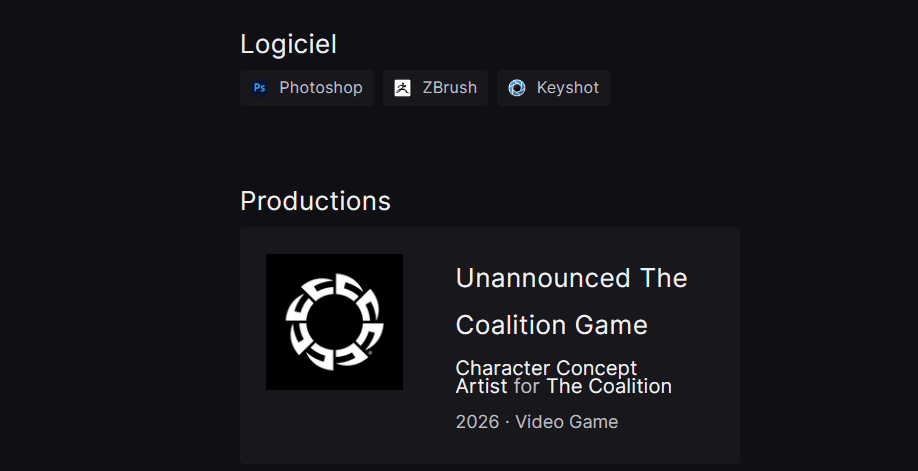Click the ZBrush logo icon
The height and width of the screenshot is (471, 918).
(x=402, y=88)
